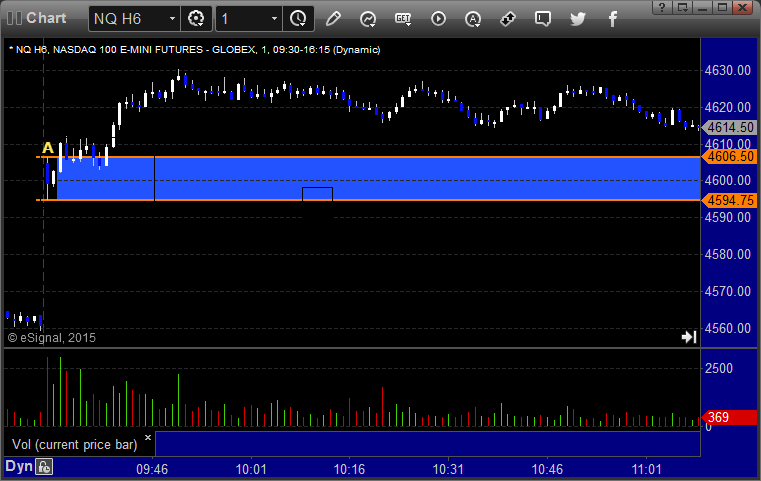This screenshot has height=481, width=761.
Task: Select the yellow A marker on chart
Action: (x=48, y=148)
